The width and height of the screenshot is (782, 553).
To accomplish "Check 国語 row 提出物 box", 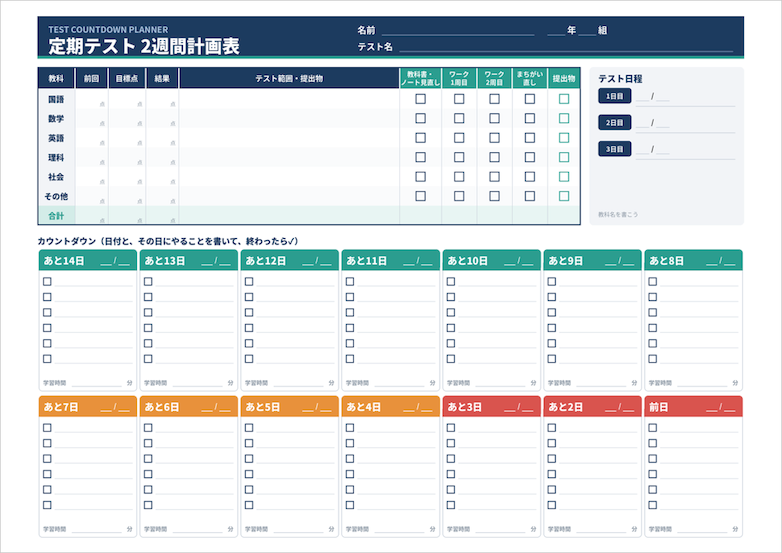I will [x=564, y=99].
